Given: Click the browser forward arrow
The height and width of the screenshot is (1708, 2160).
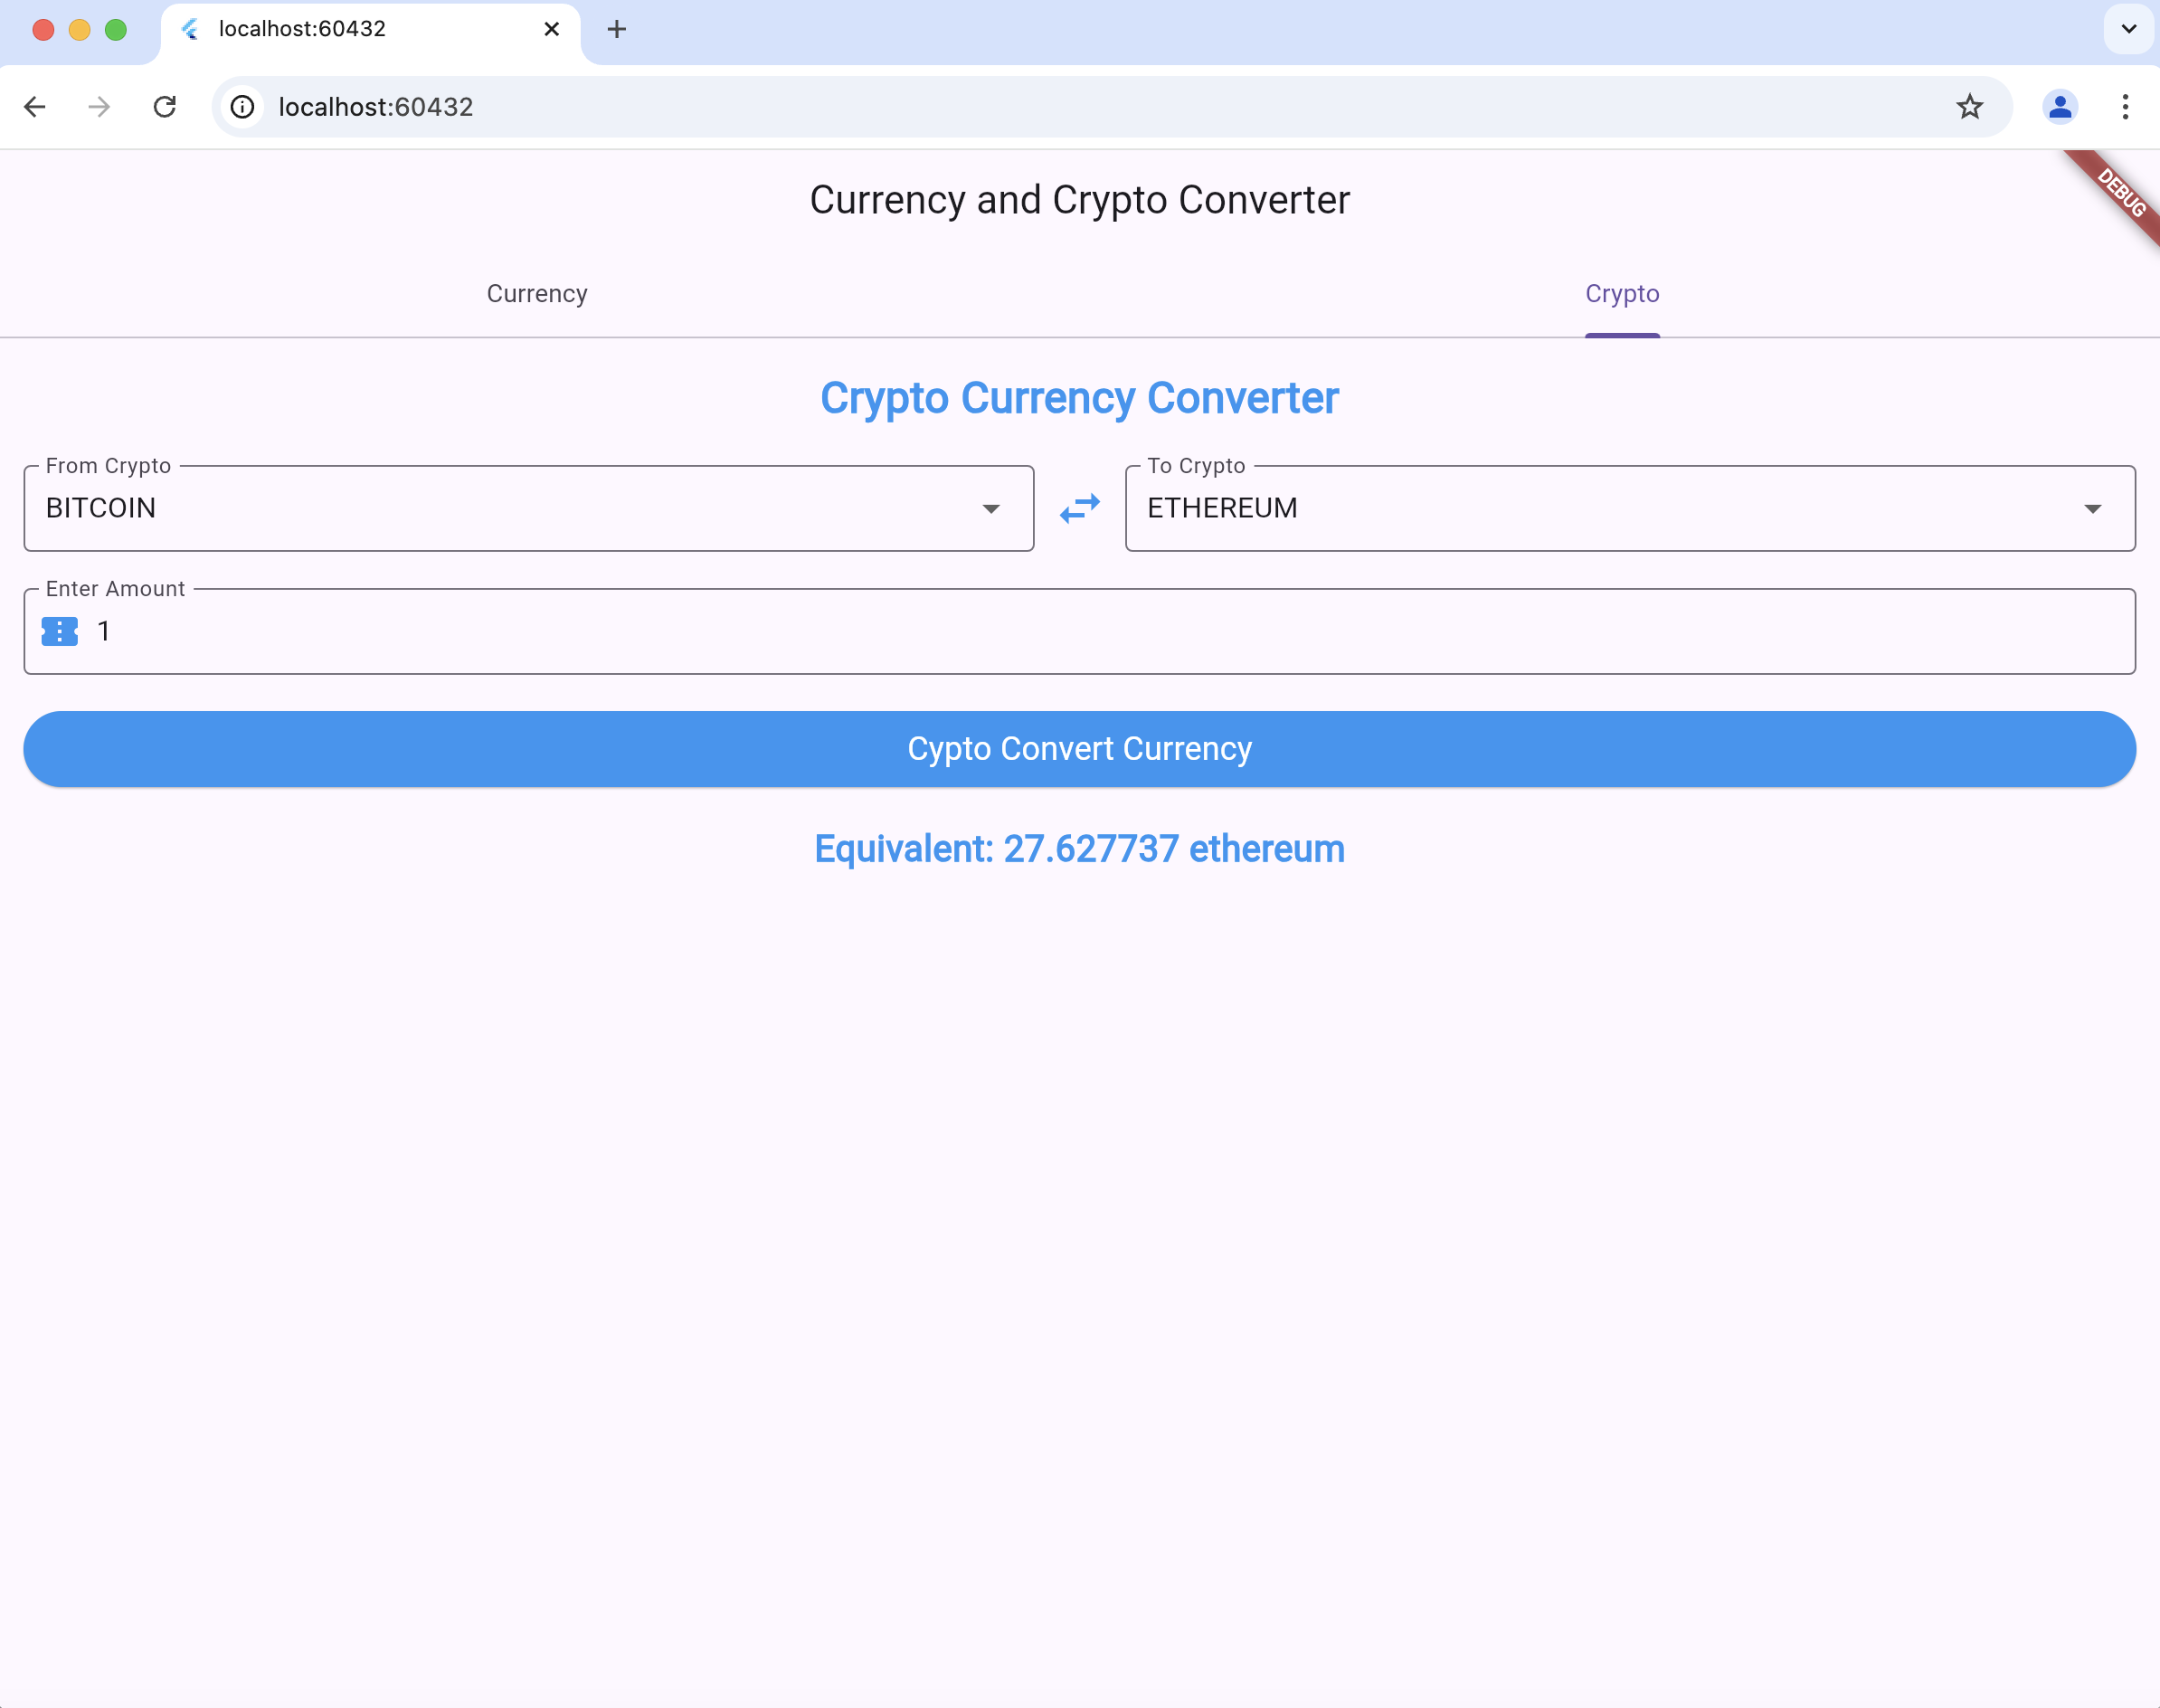Looking at the screenshot, I should (x=99, y=107).
